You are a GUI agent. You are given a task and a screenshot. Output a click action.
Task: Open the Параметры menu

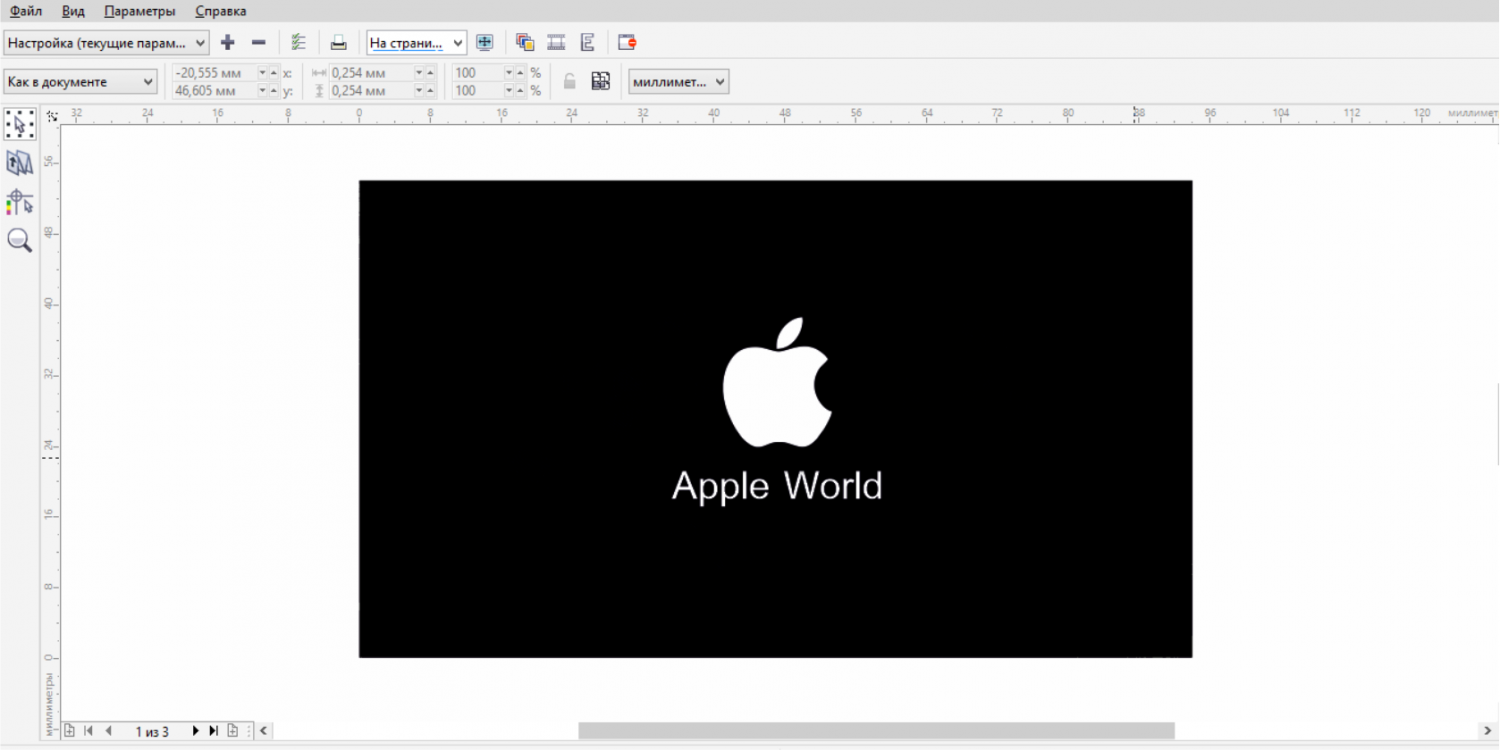140,11
